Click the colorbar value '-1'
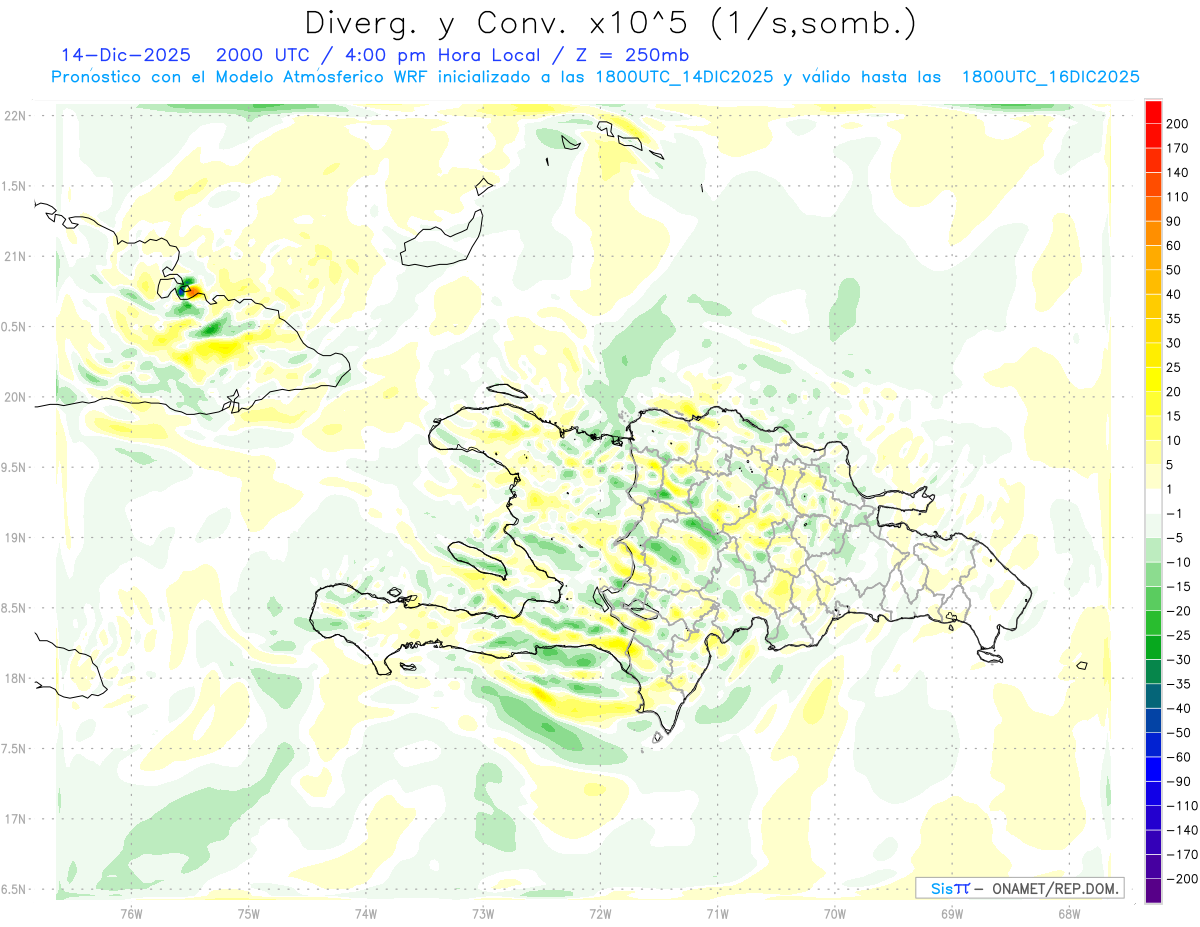1200x927 pixels. [1175, 513]
